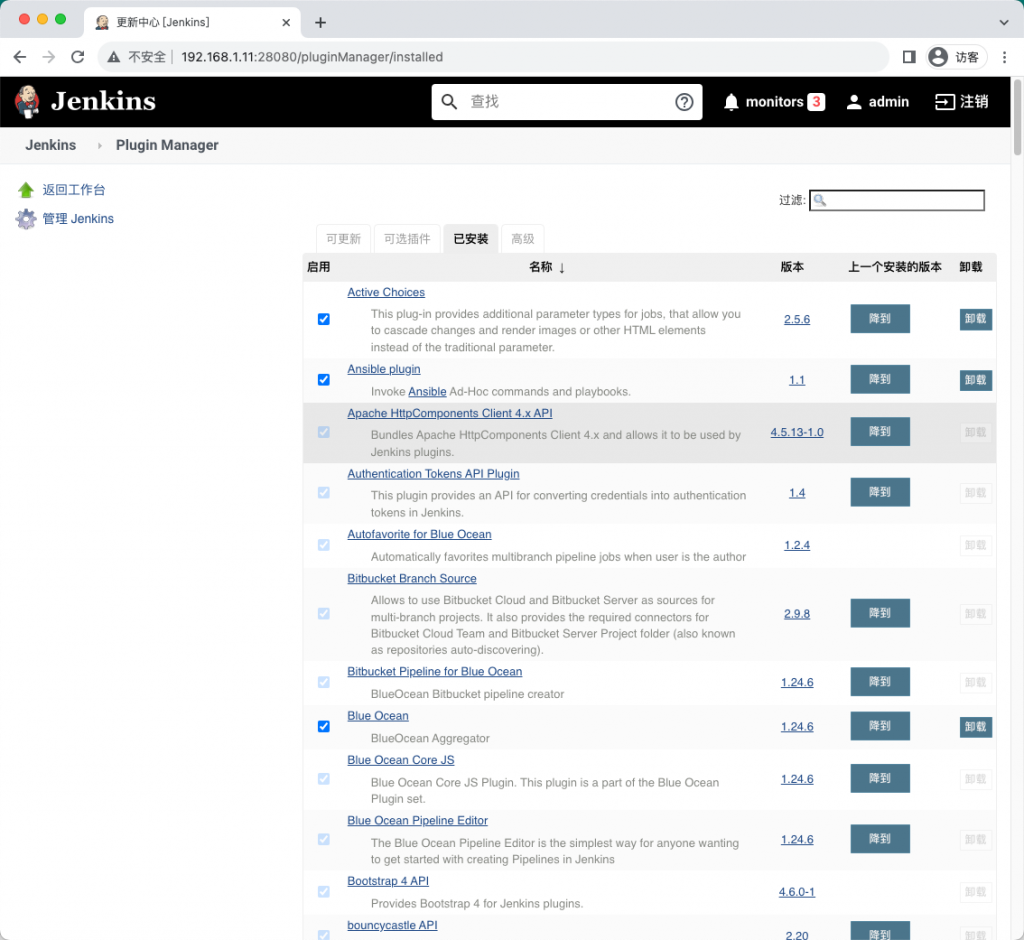This screenshot has width=1024, height=940.
Task: Click Plugin Manager breadcrumb
Action: [167, 146]
